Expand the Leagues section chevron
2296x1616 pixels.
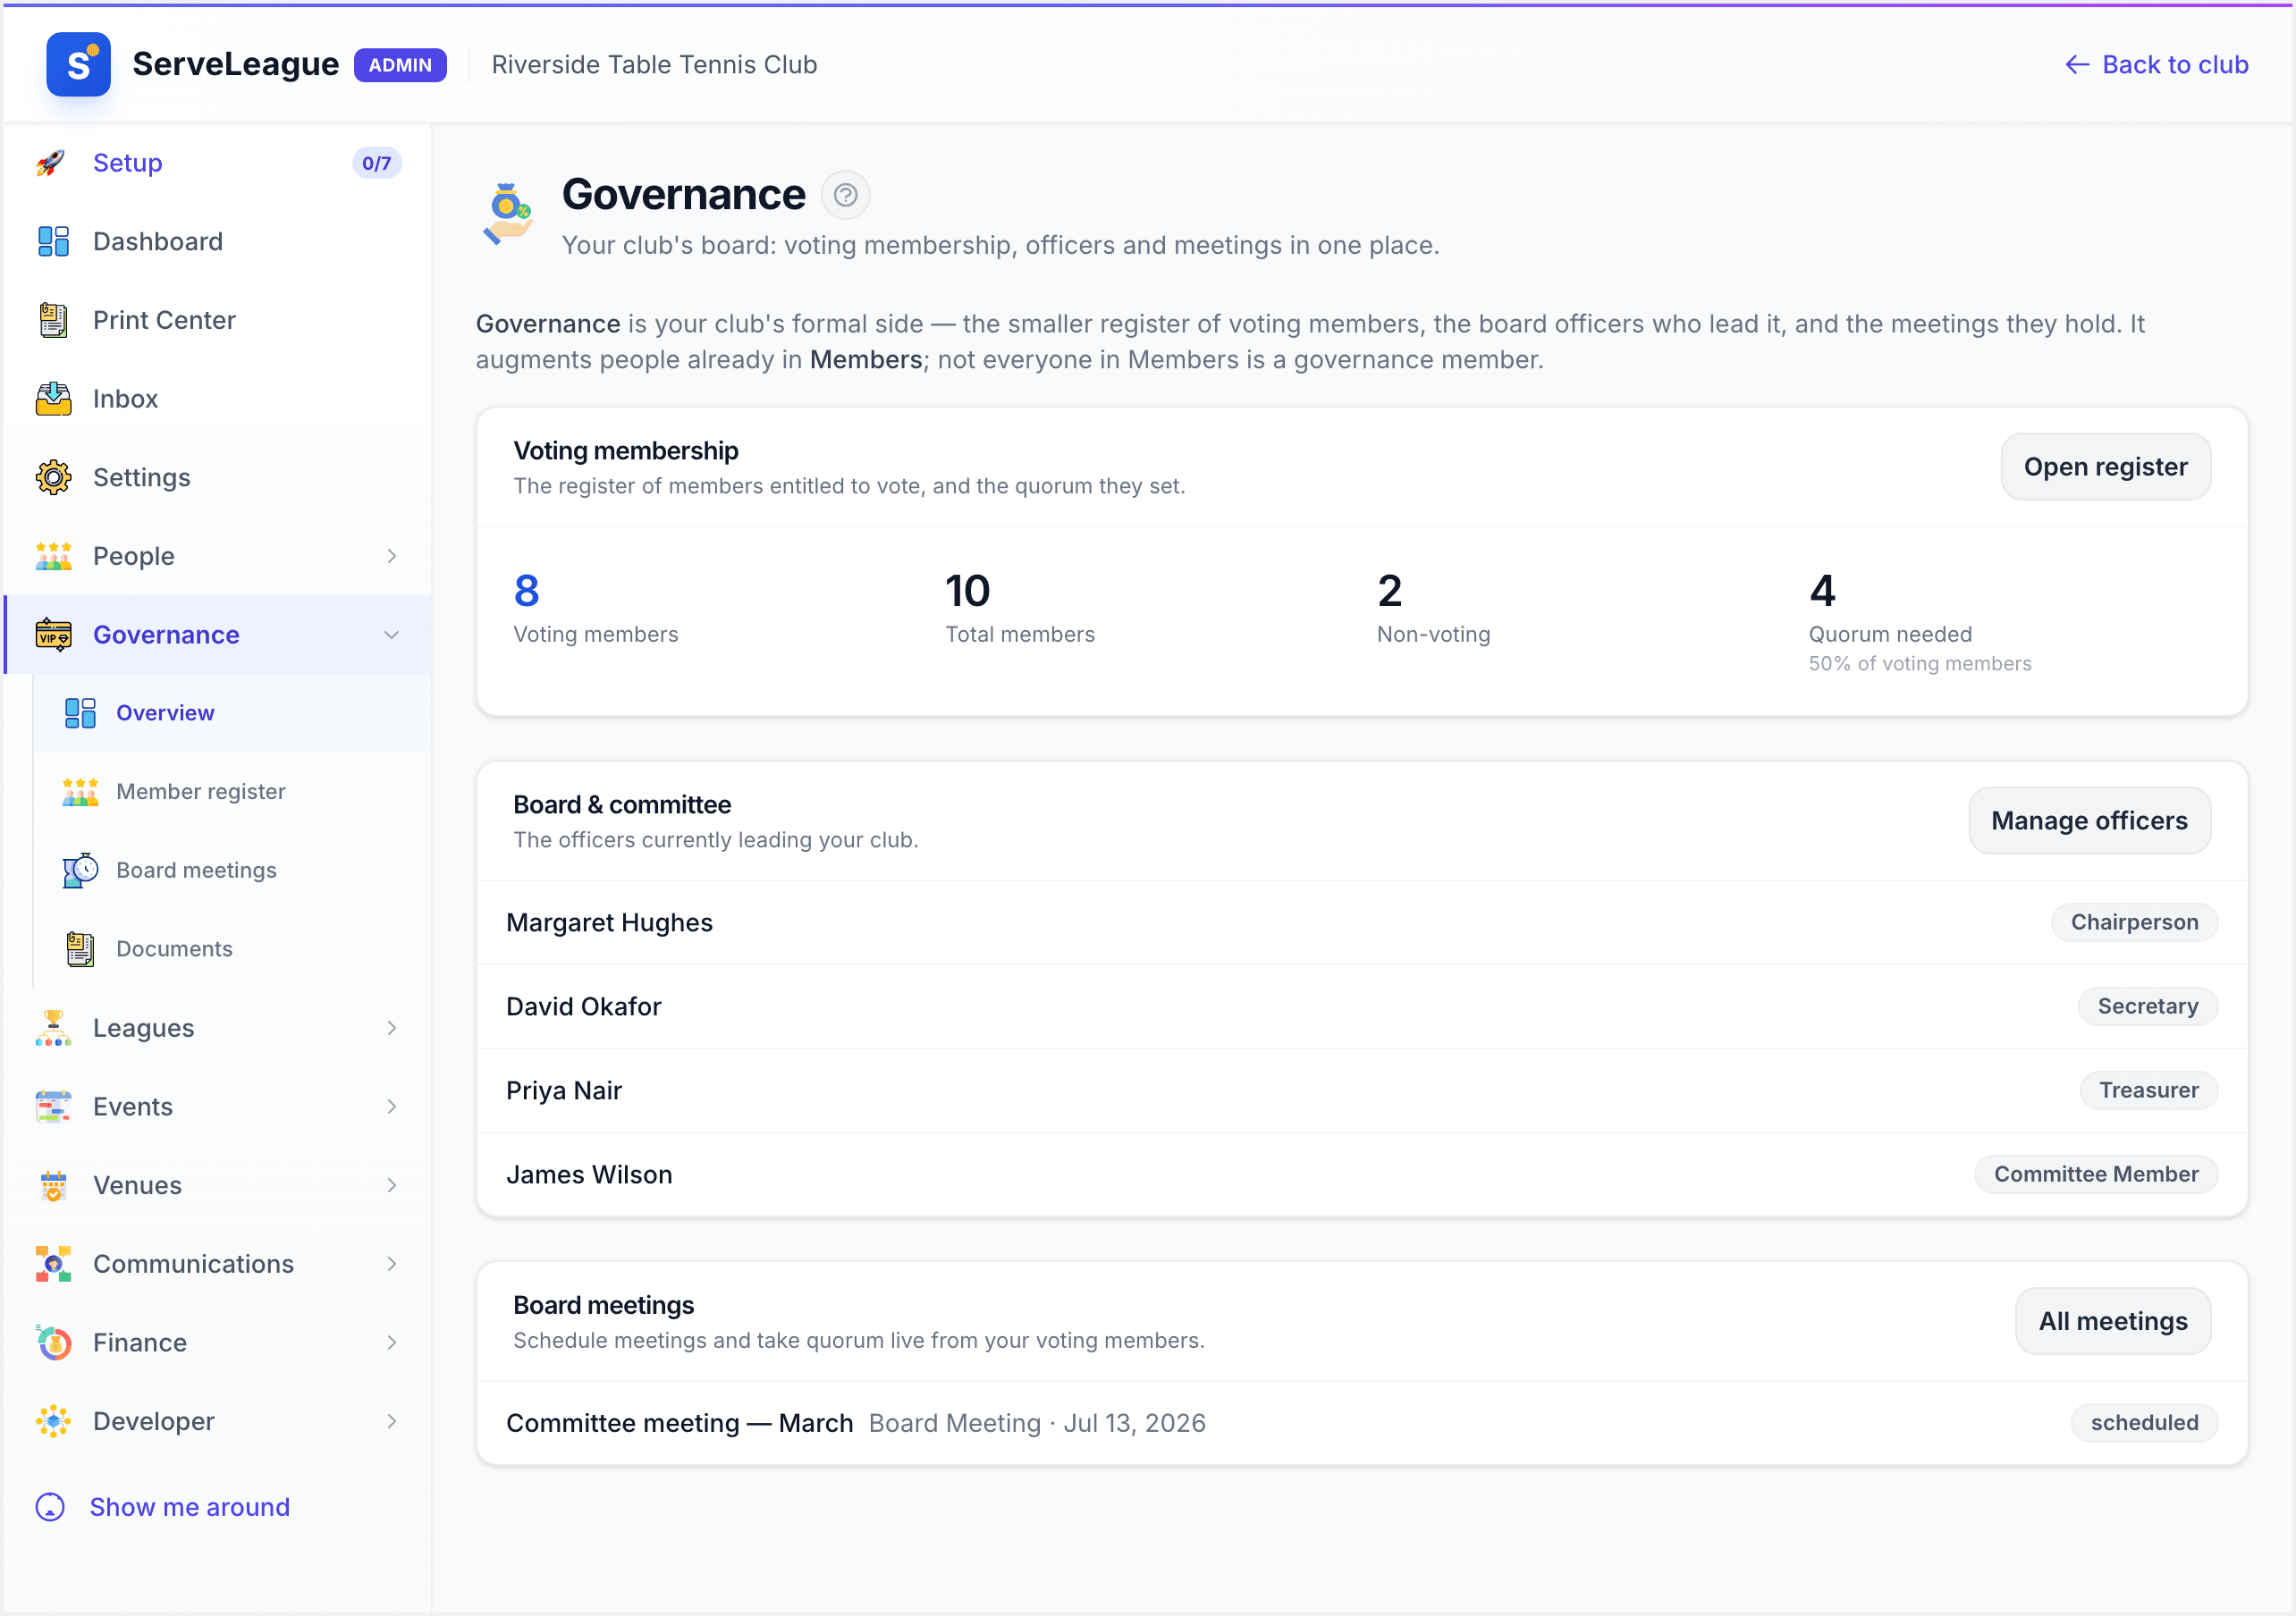click(x=392, y=1028)
